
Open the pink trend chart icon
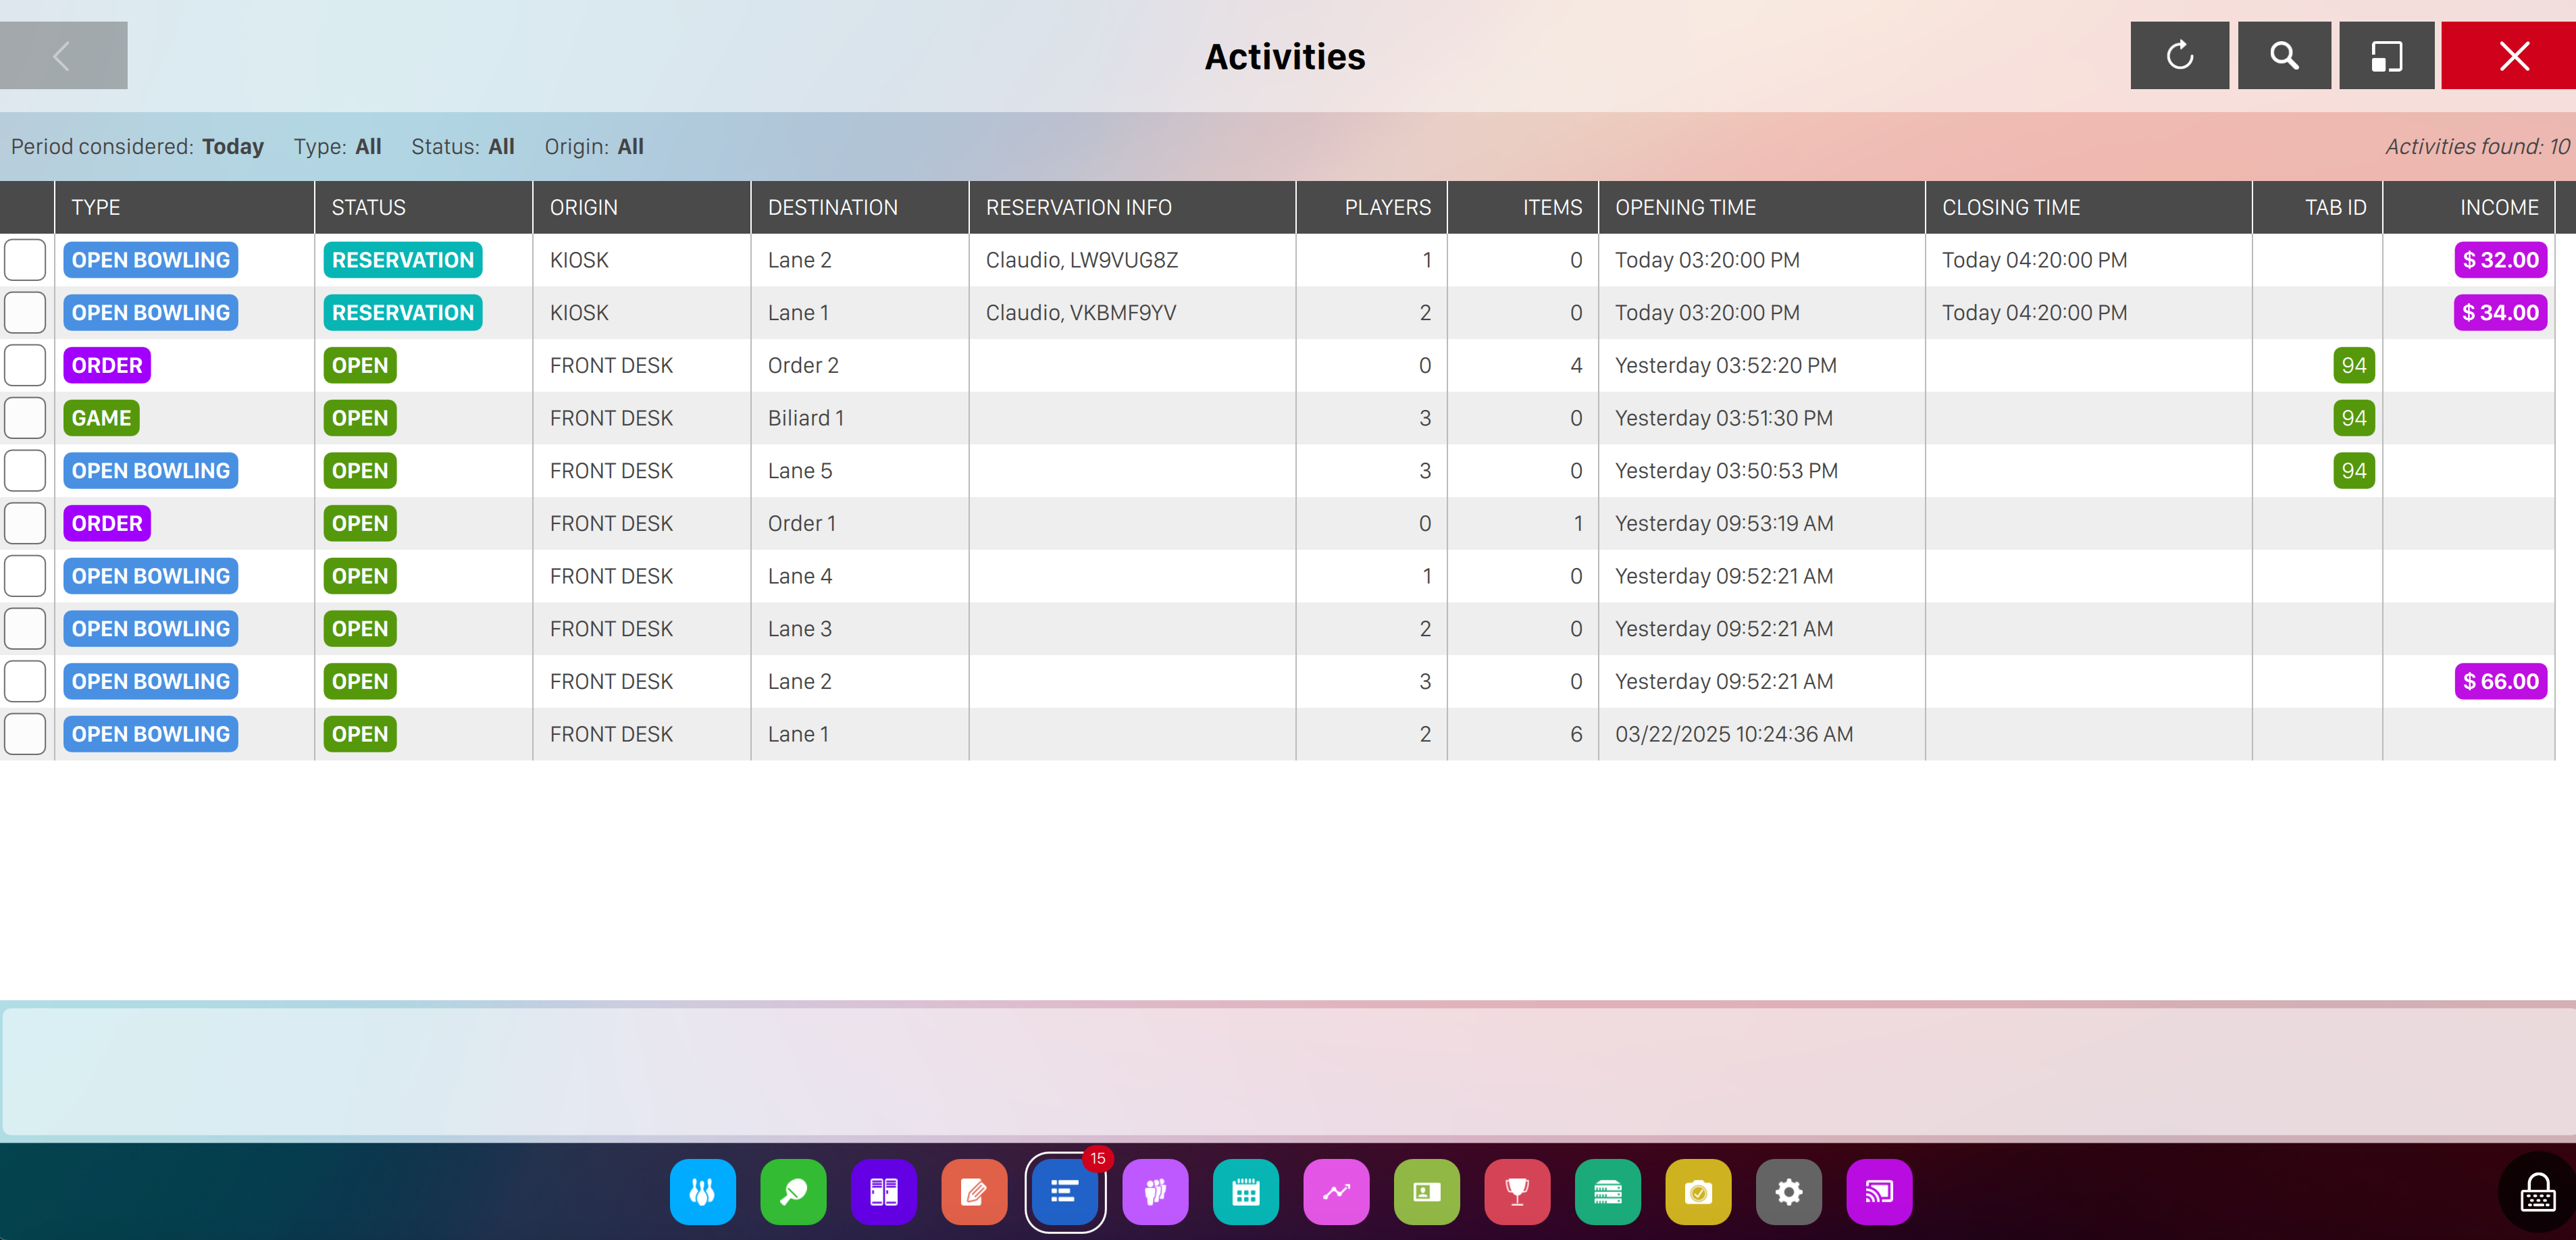coord(1336,1191)
